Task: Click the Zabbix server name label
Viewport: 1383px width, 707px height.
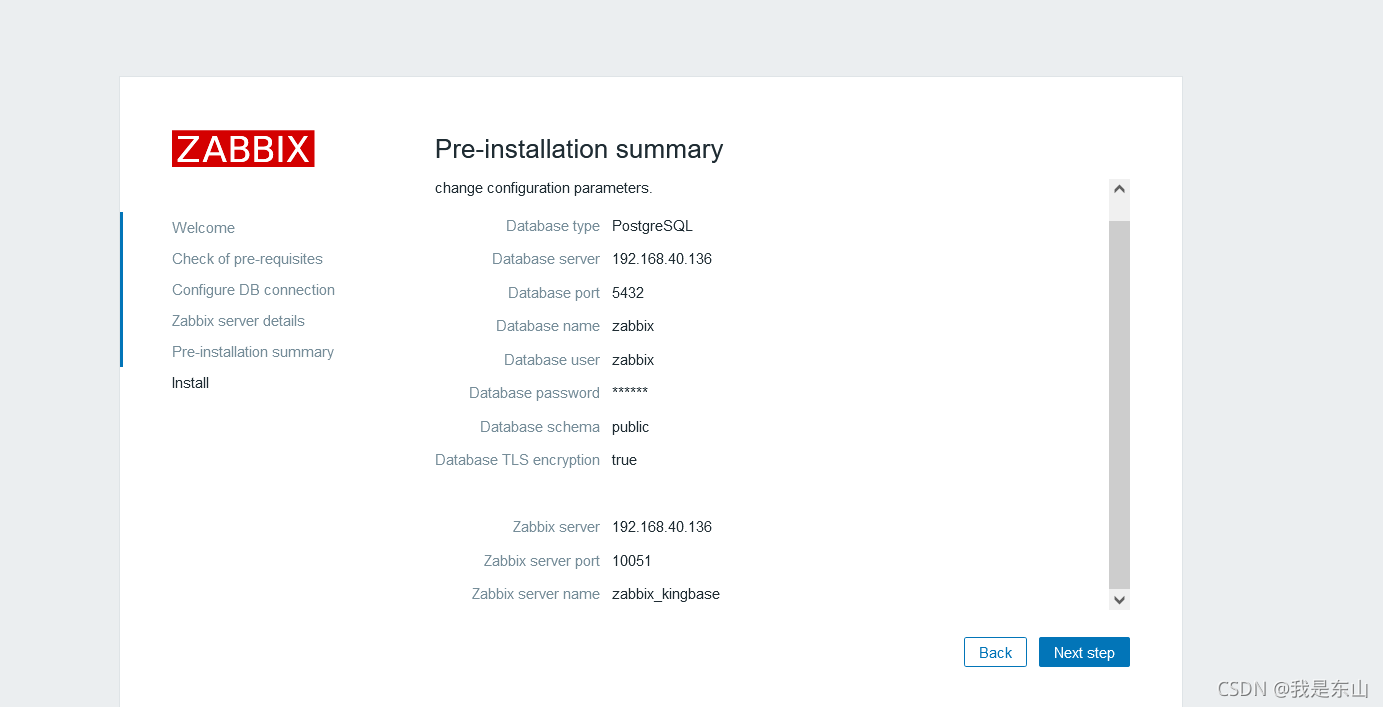Action: click(536, 594)
